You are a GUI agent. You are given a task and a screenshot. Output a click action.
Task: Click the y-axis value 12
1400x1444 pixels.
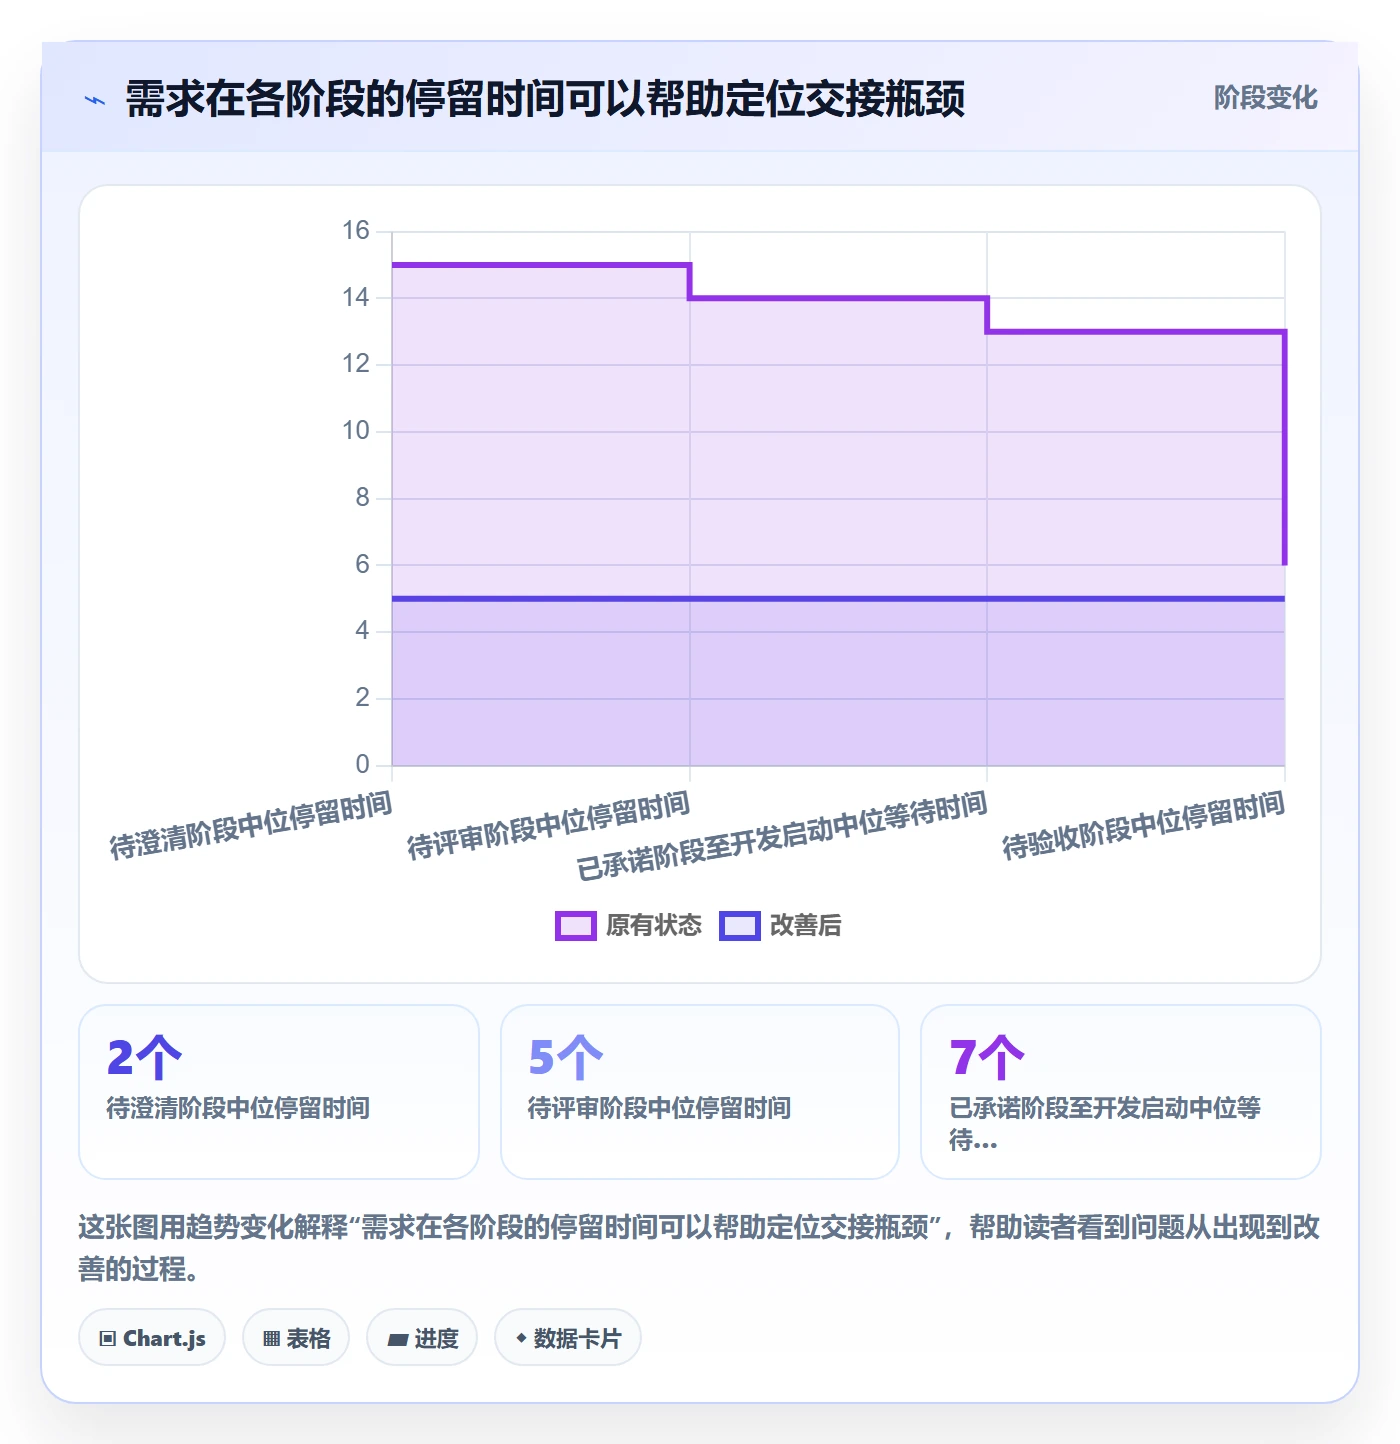click(x=356, y=364)
